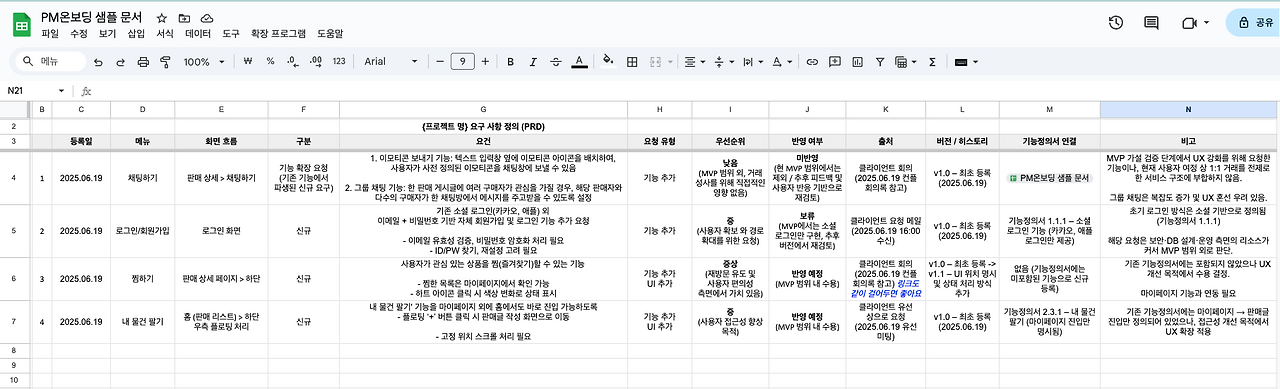1280x389 pixels.
Task: Open the fill color bucket
Action: [x=607, y=62]
